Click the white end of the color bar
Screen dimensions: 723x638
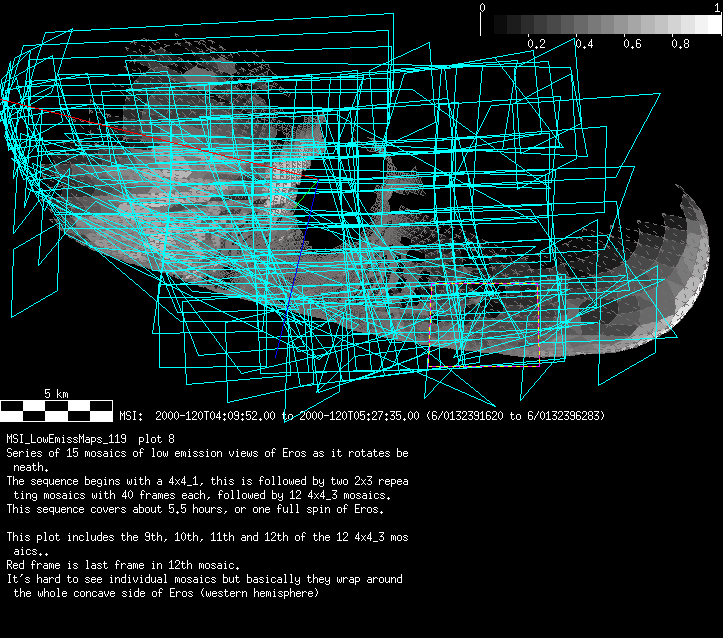pos(712,25)
